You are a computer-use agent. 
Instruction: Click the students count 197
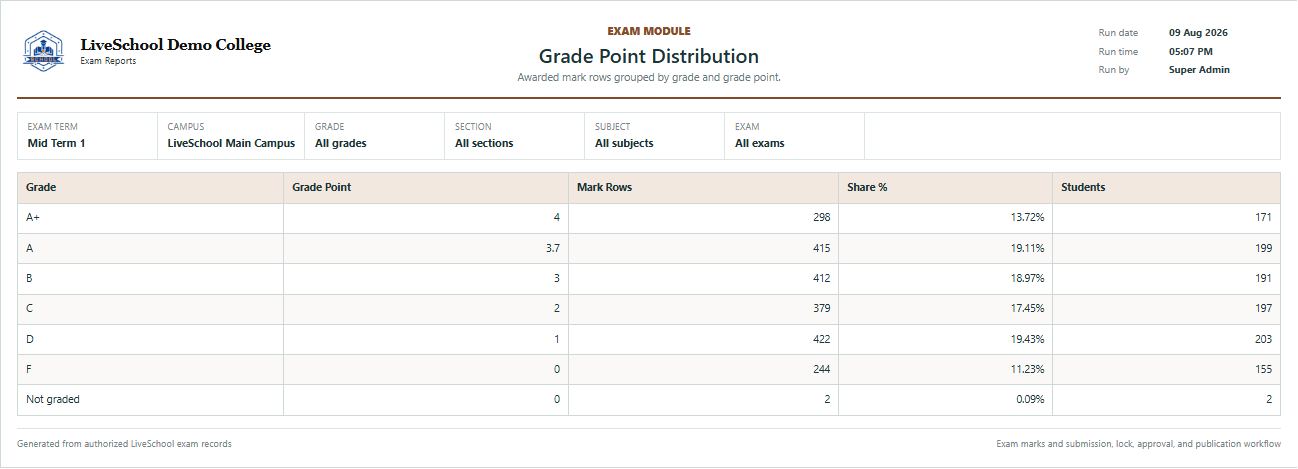click(1263, 308)
